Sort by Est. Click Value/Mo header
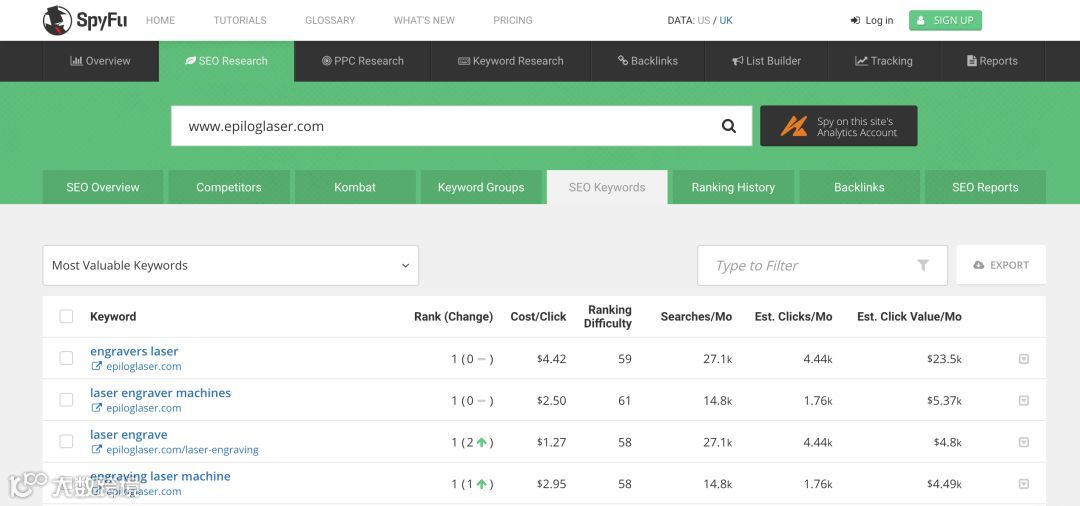Screen dimensions: 1080x506 909,317
